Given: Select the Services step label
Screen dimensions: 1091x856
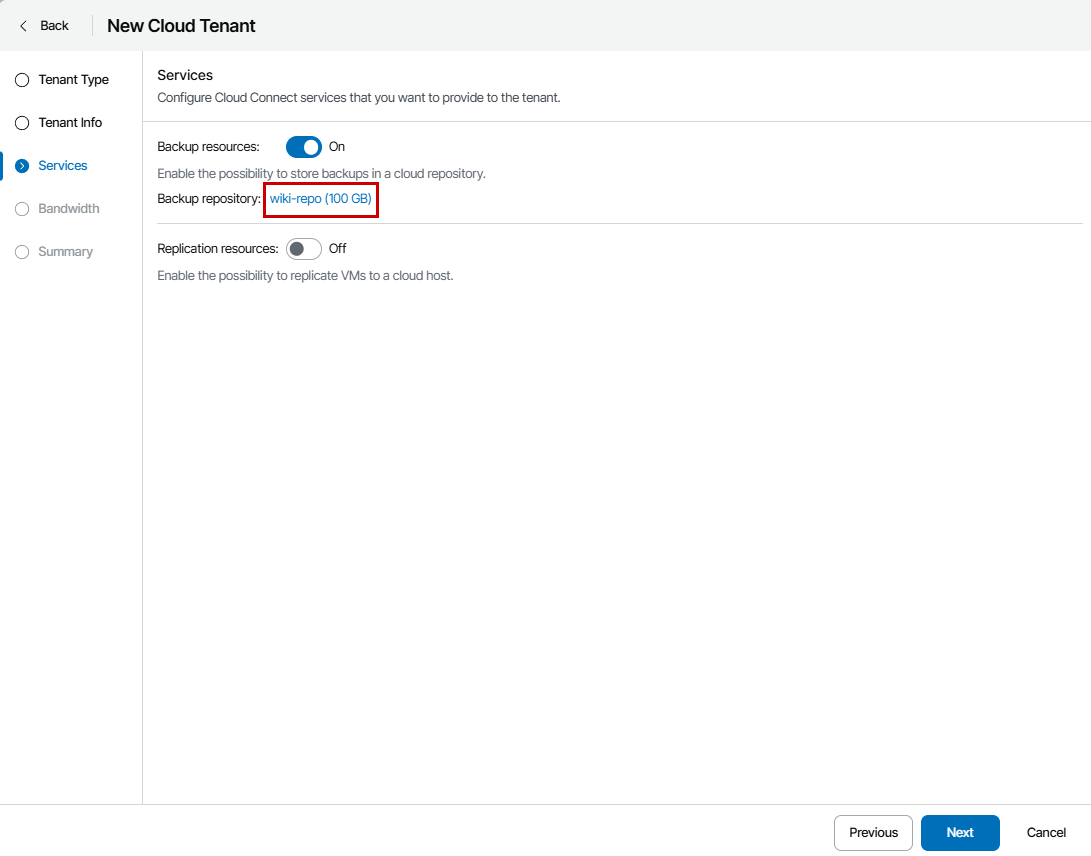Looking at the screenshot, I should click(x=62, y=166).
